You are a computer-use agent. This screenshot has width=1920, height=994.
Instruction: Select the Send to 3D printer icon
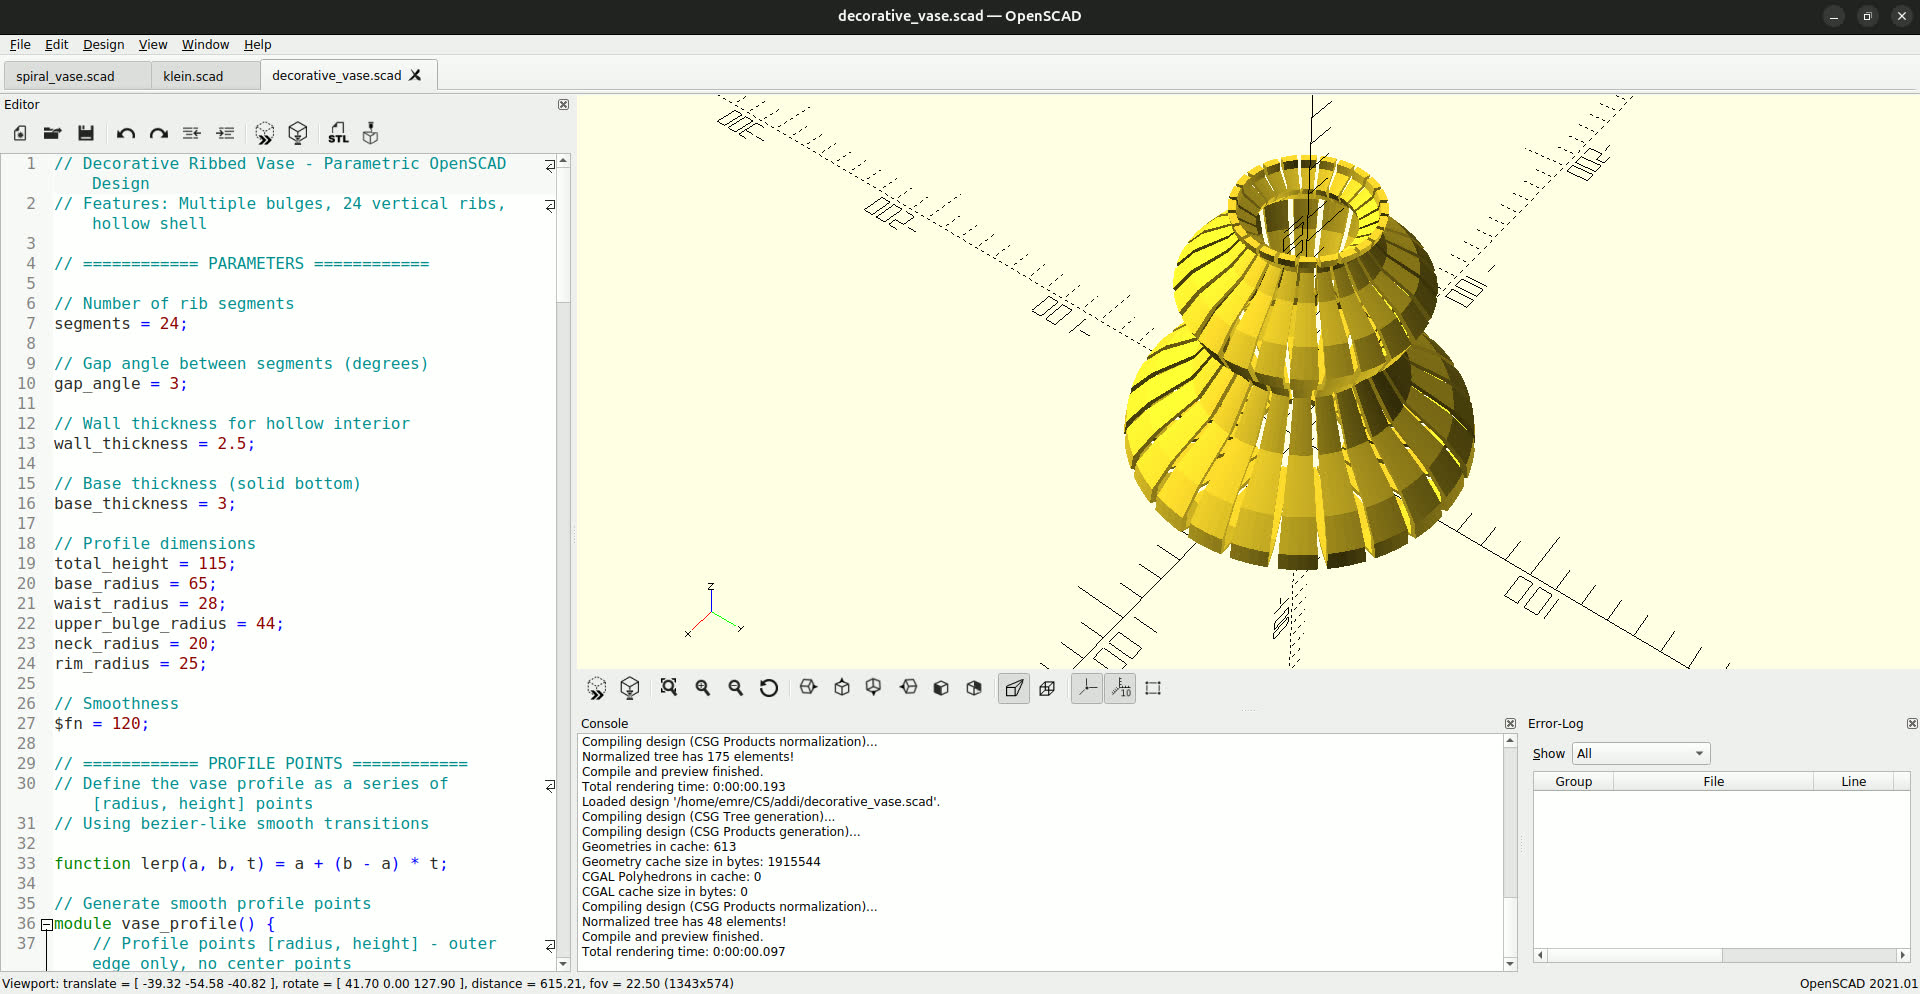pyautogui.click(x=370, y=133)
